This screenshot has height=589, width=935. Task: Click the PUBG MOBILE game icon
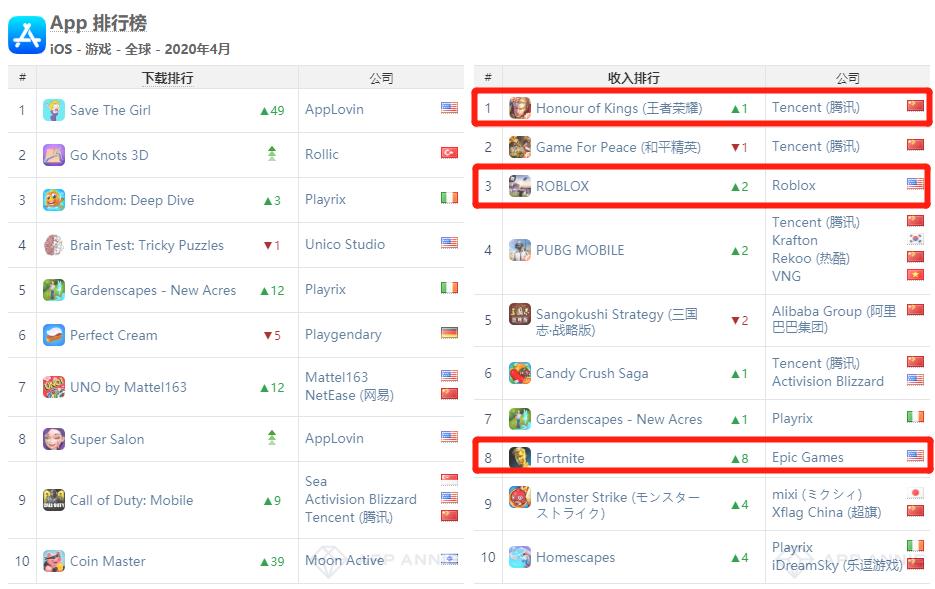coord(520,250)
